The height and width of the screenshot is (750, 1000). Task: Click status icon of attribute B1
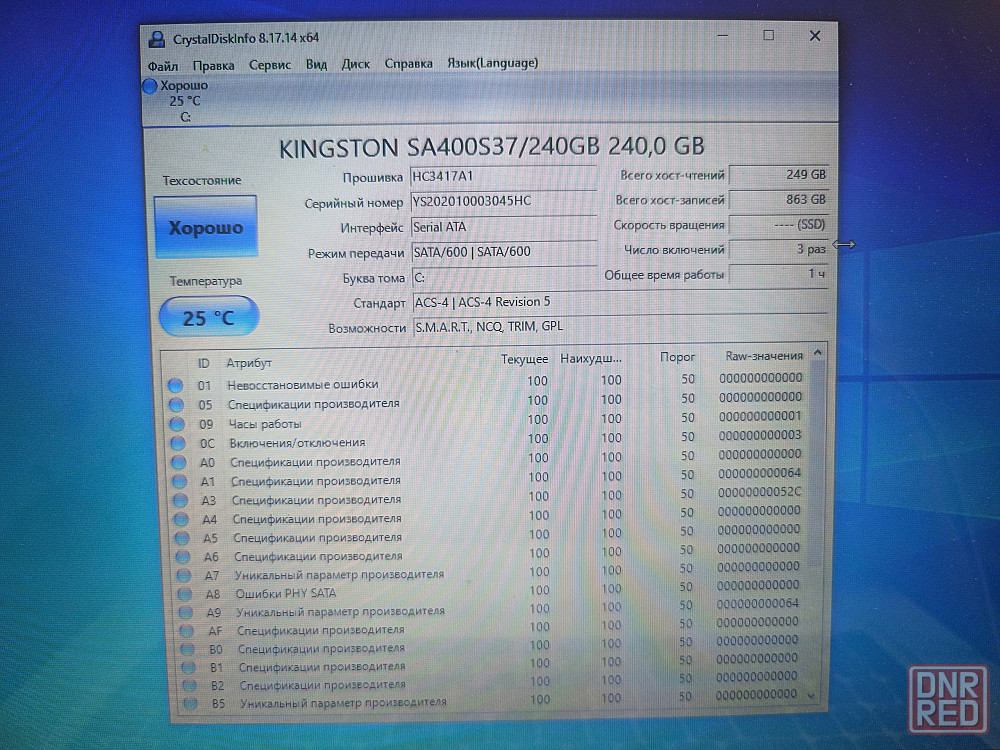pyautogui.click(x=188, y=667)
